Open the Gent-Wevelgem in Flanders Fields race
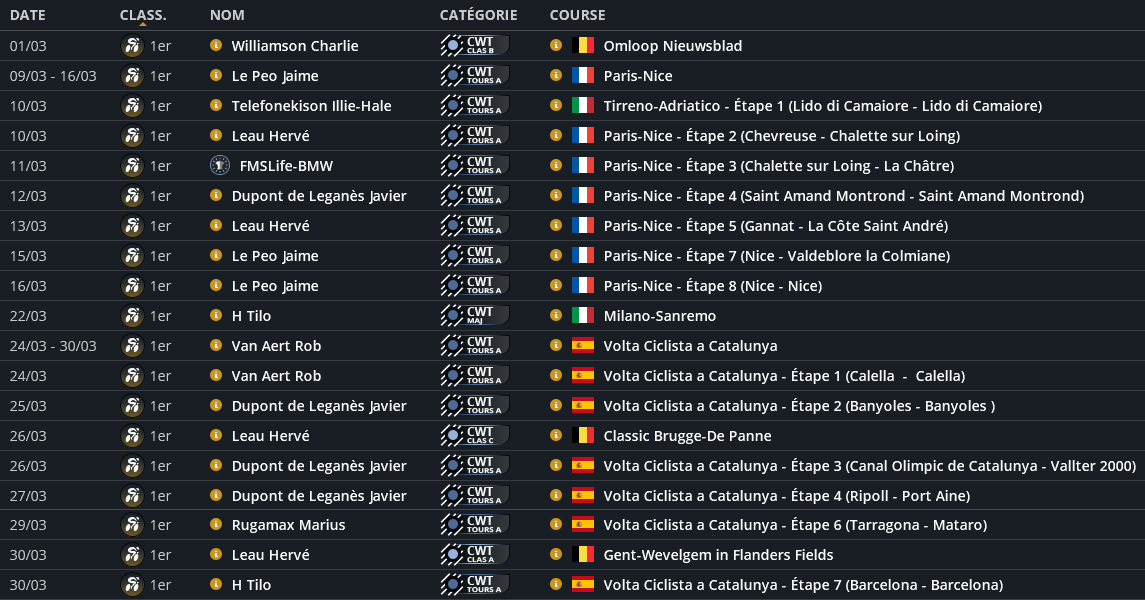 tap(718, 555)
